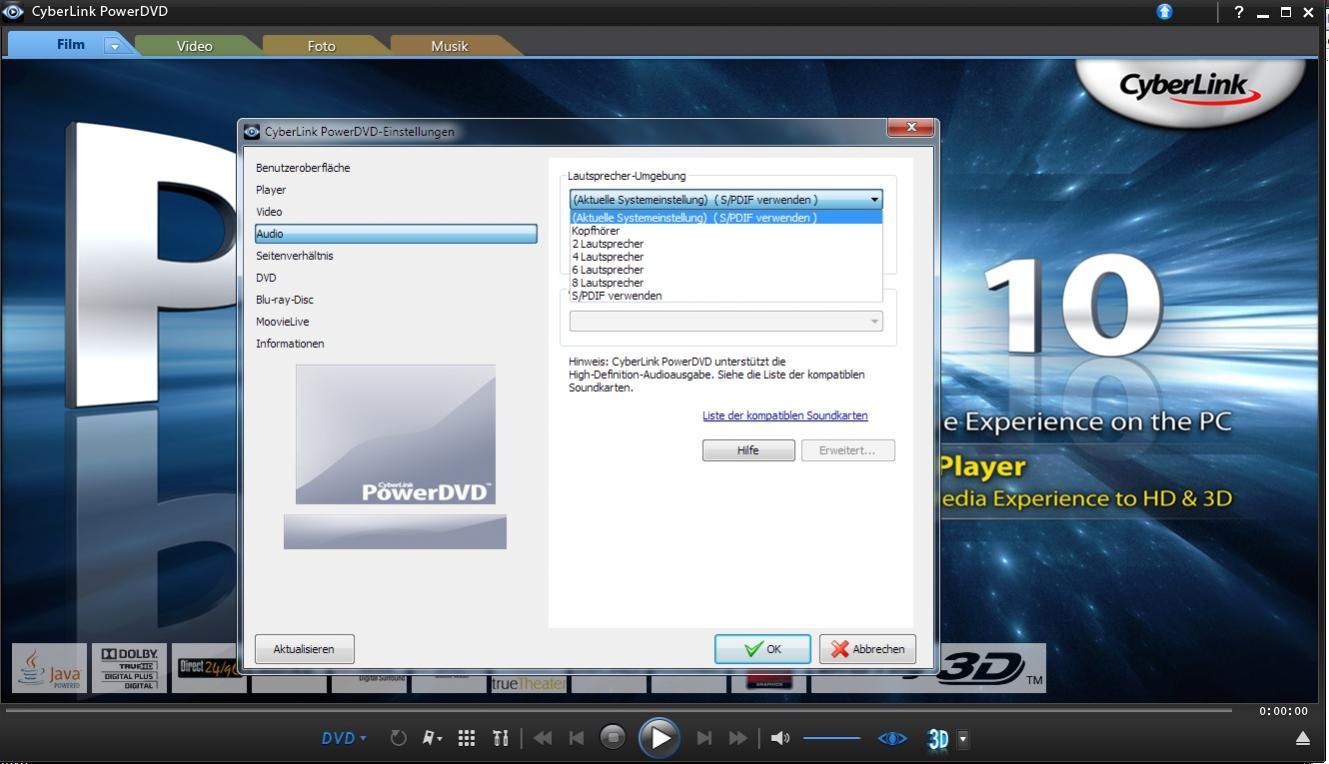Click the Java logo in background
The height and width of the screenshot is (764, 1329).
50,668
